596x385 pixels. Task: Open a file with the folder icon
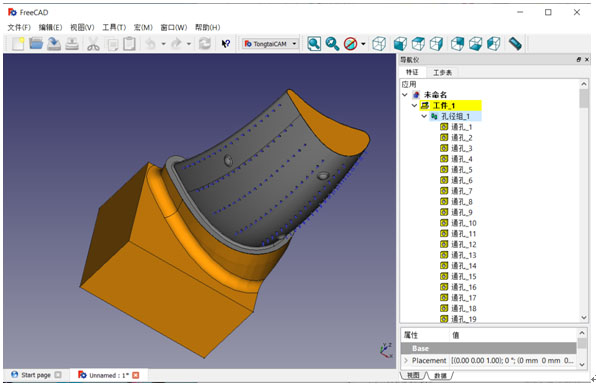(36, 44)
